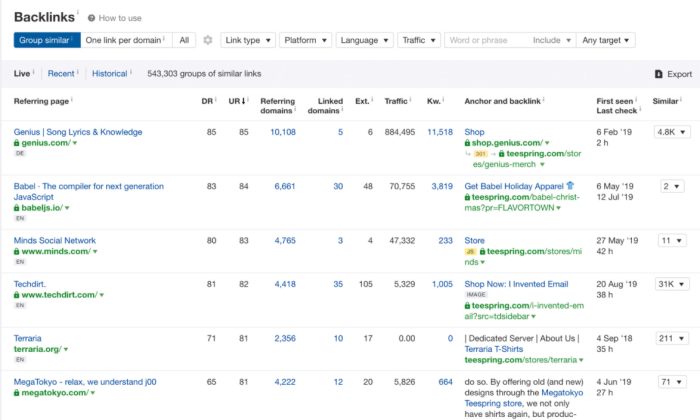700x420 pixels.
Task: Click the info icon next to Backlinks title
Action: point(77,12)
